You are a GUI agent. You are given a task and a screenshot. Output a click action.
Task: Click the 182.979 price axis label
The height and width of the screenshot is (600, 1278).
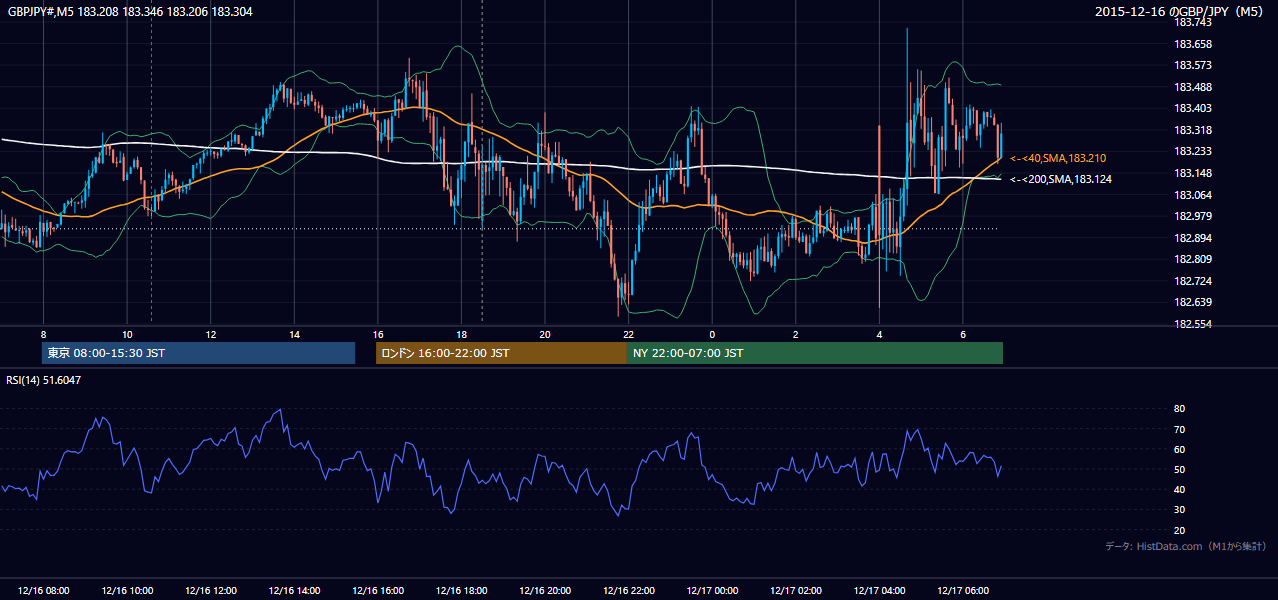coord(1192,216)
